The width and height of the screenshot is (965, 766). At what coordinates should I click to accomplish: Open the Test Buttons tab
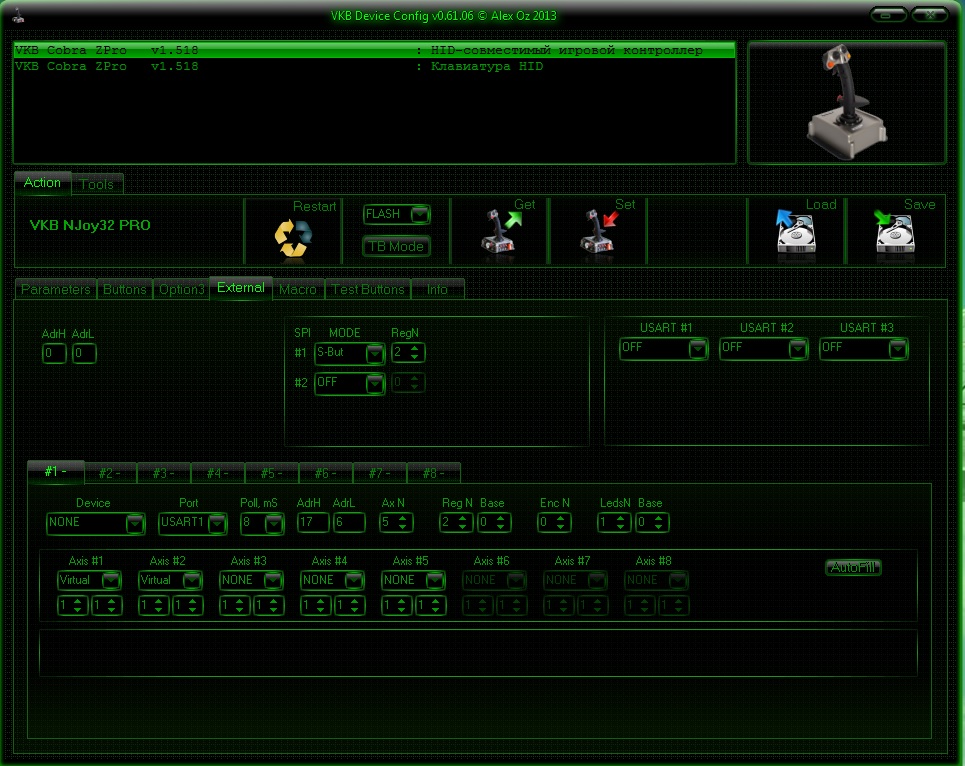[368, 289]
